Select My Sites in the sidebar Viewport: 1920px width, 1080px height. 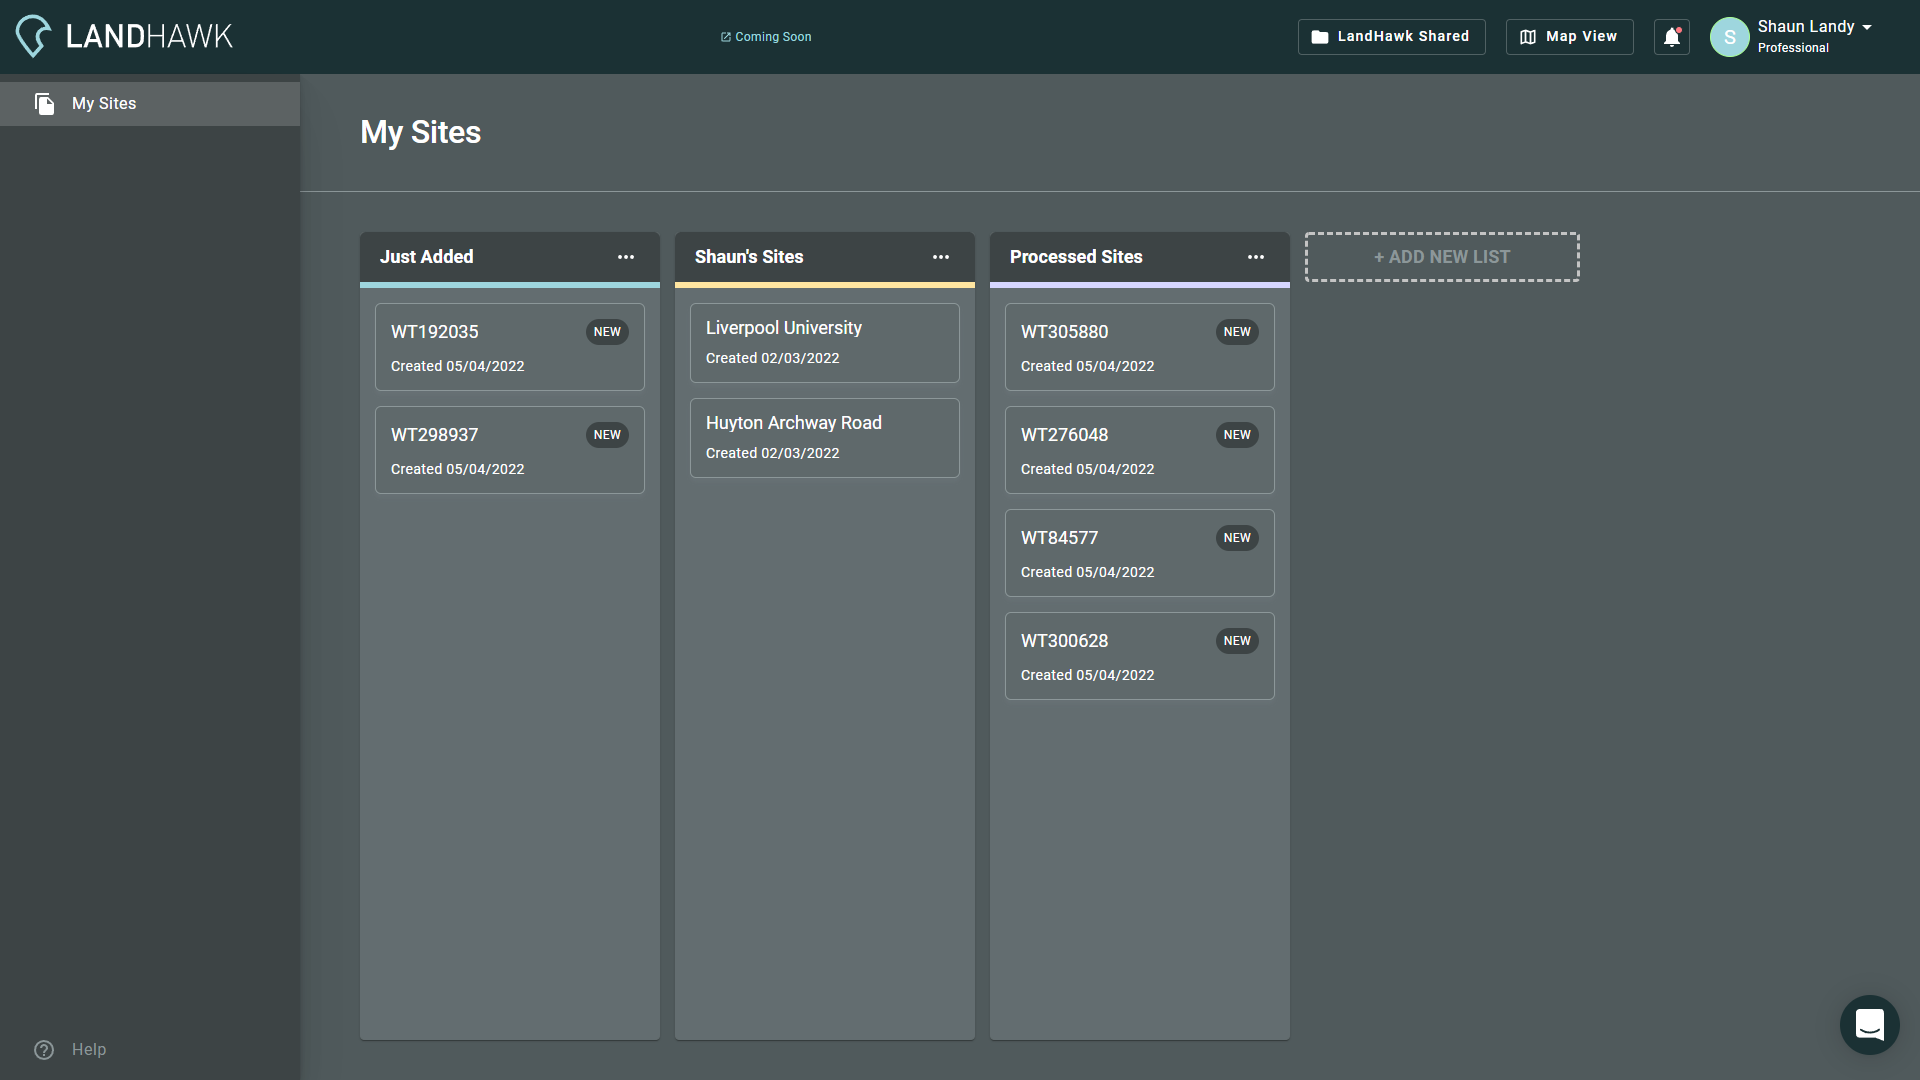coord(150,104)
